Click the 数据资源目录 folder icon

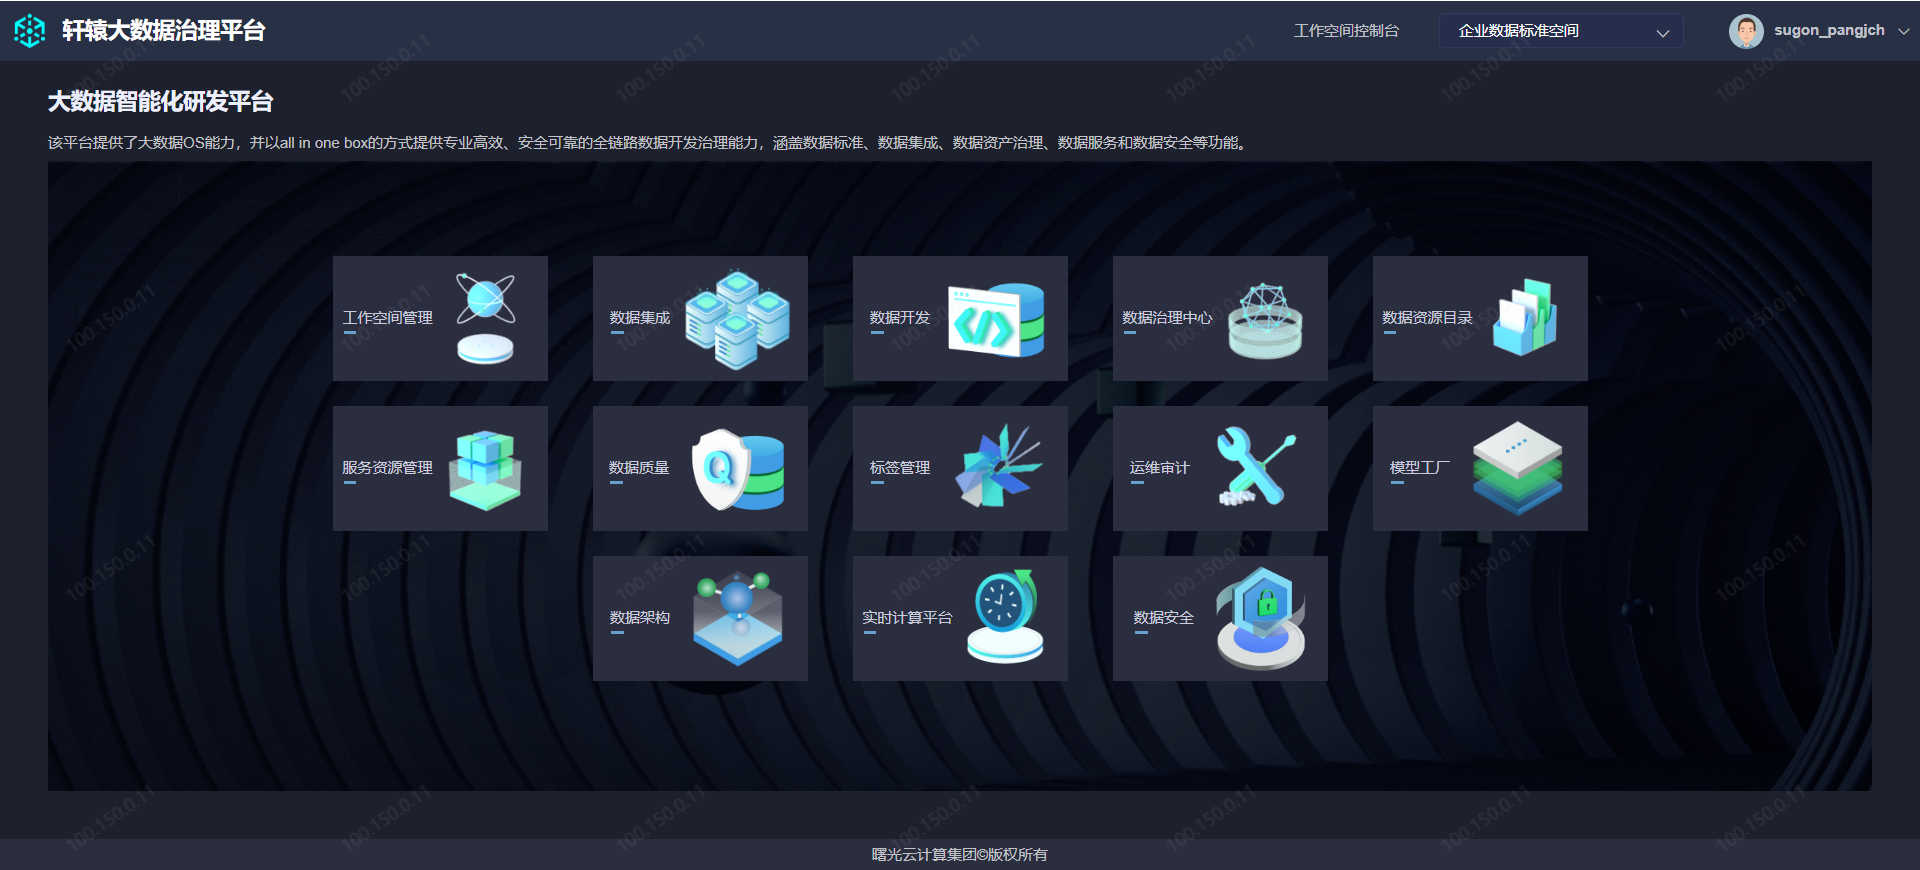(x=1525, y=318)
